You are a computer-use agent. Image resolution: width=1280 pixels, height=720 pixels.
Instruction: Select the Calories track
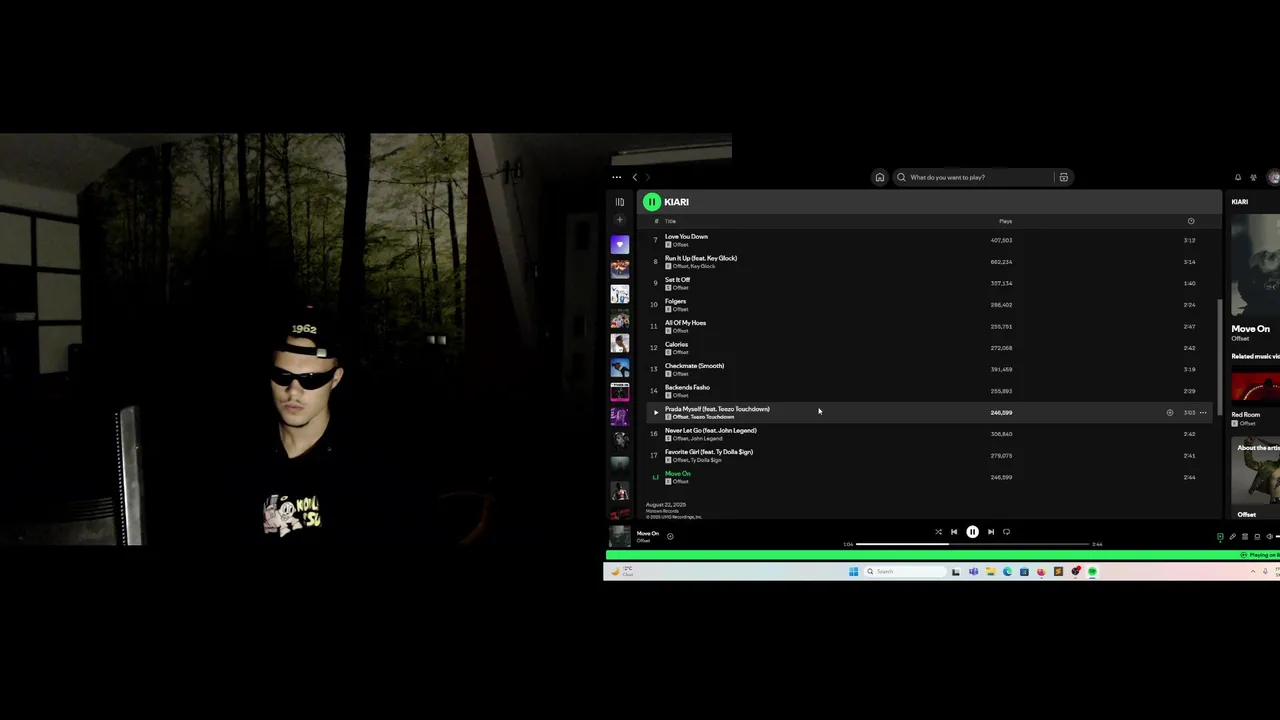point(928,348)
